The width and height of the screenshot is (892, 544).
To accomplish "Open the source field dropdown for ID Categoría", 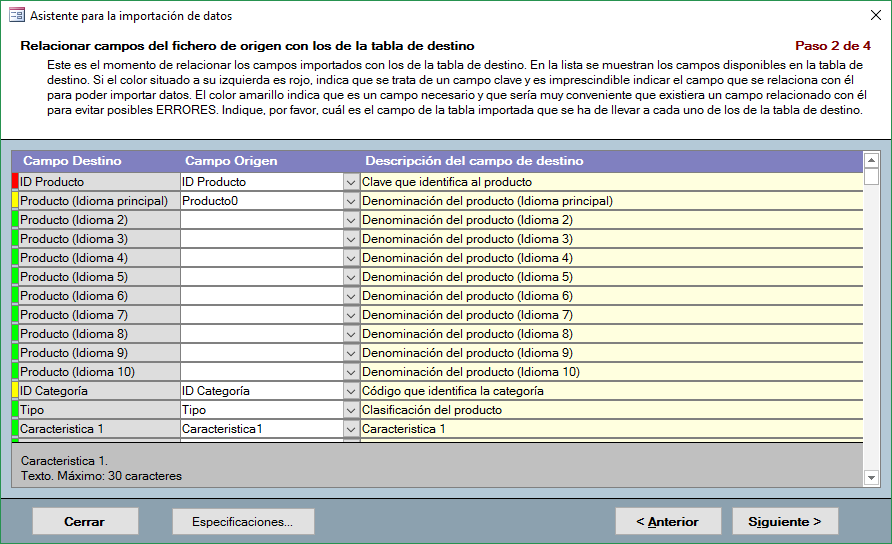I will pos(350,391).
